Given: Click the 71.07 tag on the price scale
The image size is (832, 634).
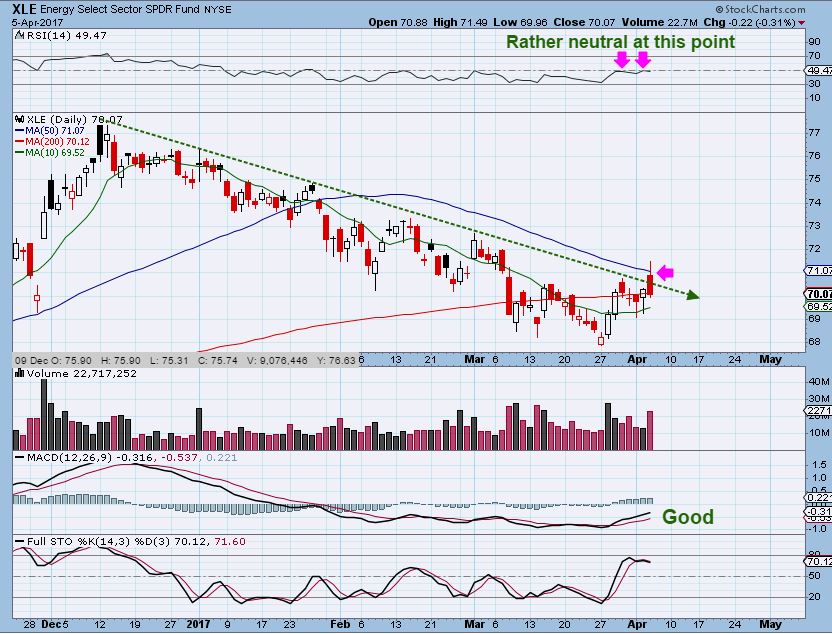Looking at the screenshot, I should [819, 271].
